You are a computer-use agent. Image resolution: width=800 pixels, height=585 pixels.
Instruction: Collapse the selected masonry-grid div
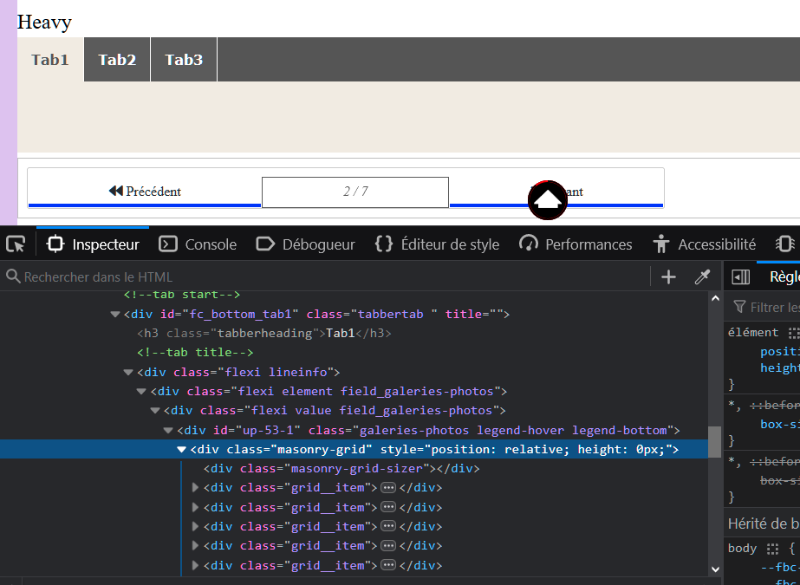[182, 449]
